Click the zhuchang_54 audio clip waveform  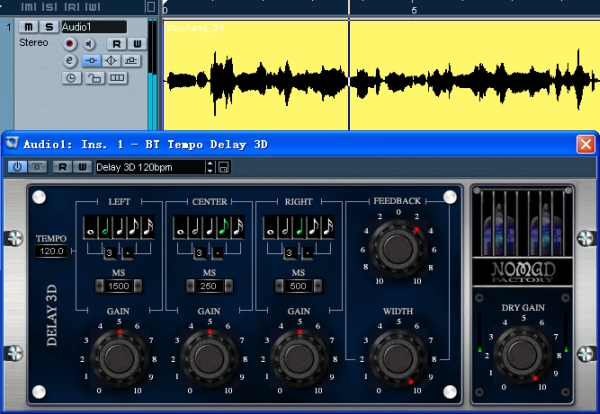coord(382,76)
